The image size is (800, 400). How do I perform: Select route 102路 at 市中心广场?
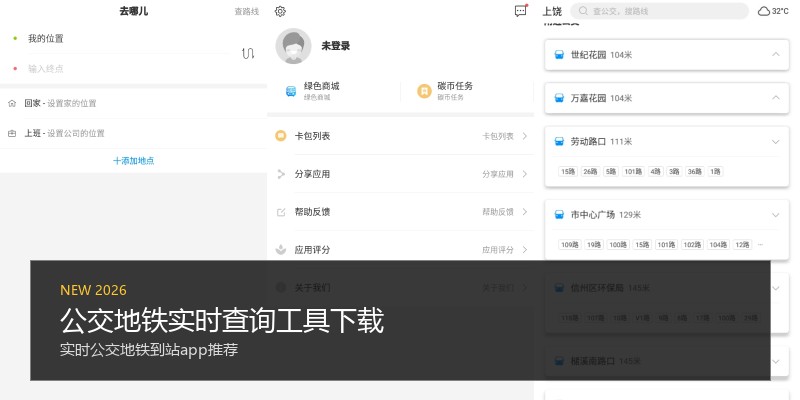[x=692, y=245]
